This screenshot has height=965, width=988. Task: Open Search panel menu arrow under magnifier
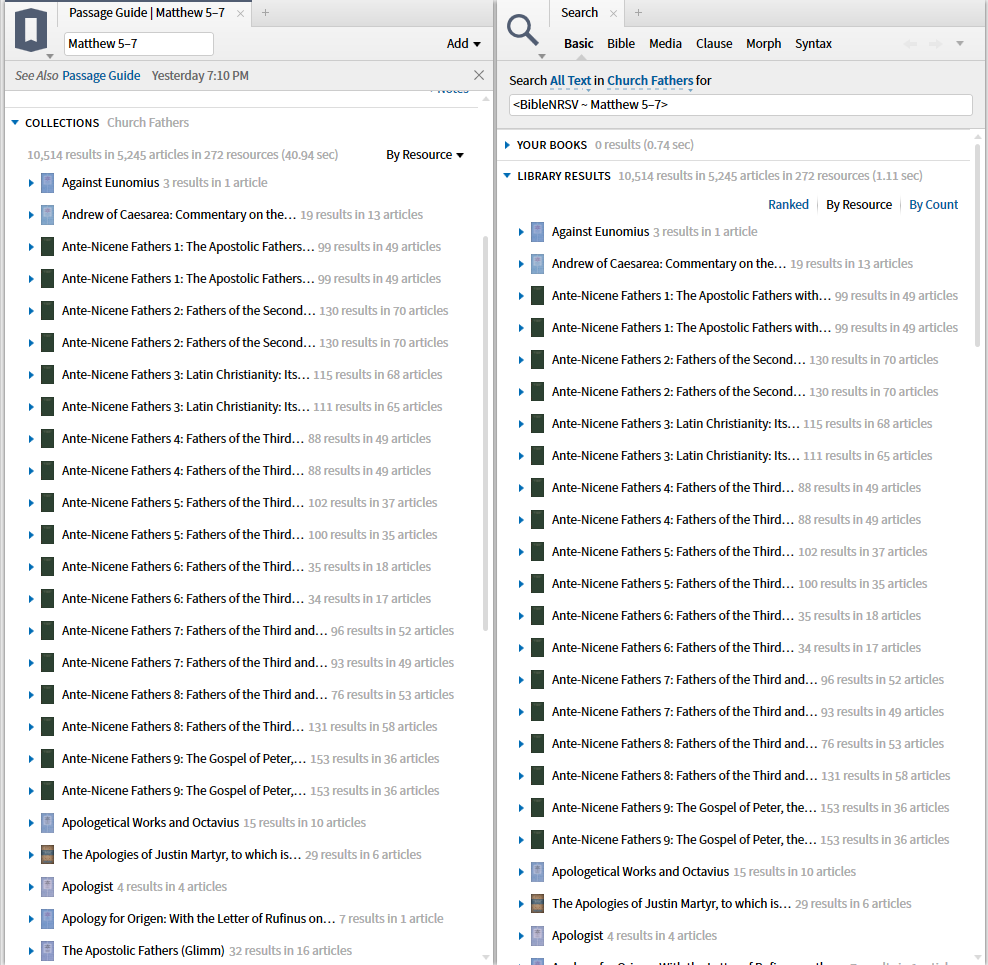pyautogui.click(x=541, y=57)
